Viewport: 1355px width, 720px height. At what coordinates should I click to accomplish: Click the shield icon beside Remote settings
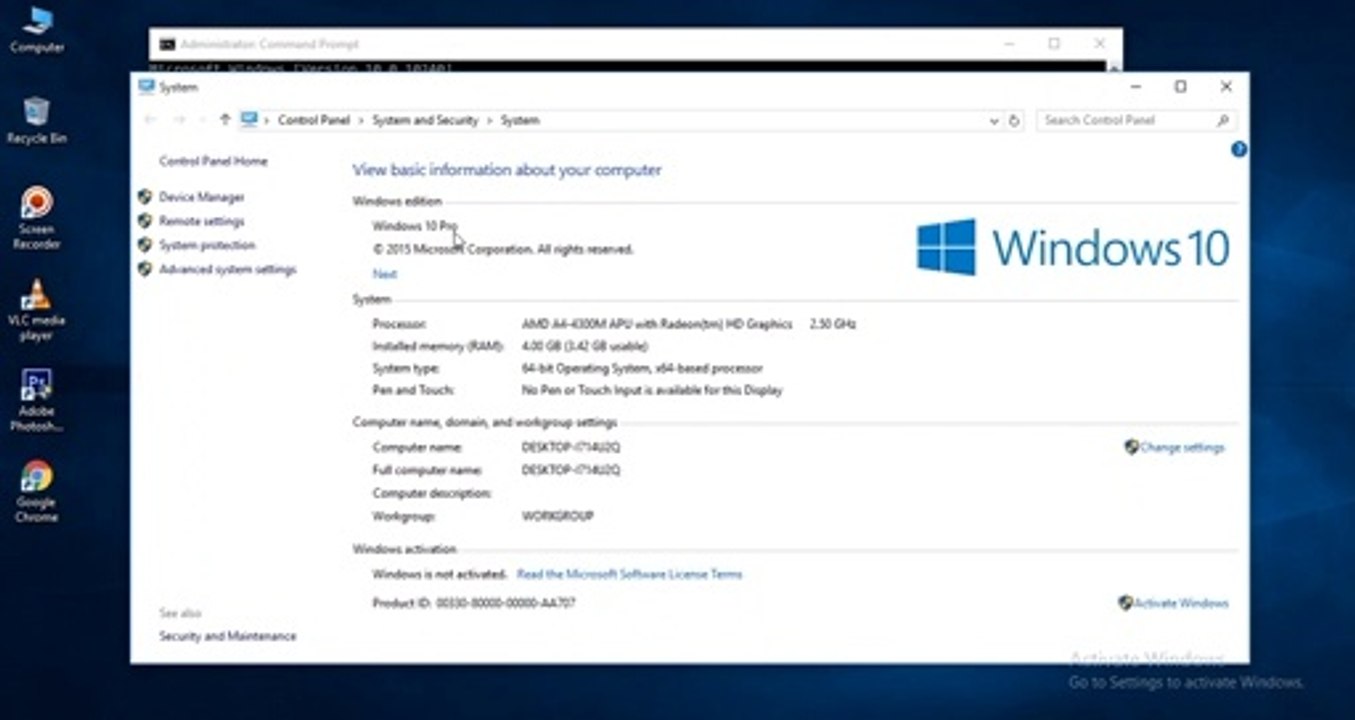tap(145, 221)
